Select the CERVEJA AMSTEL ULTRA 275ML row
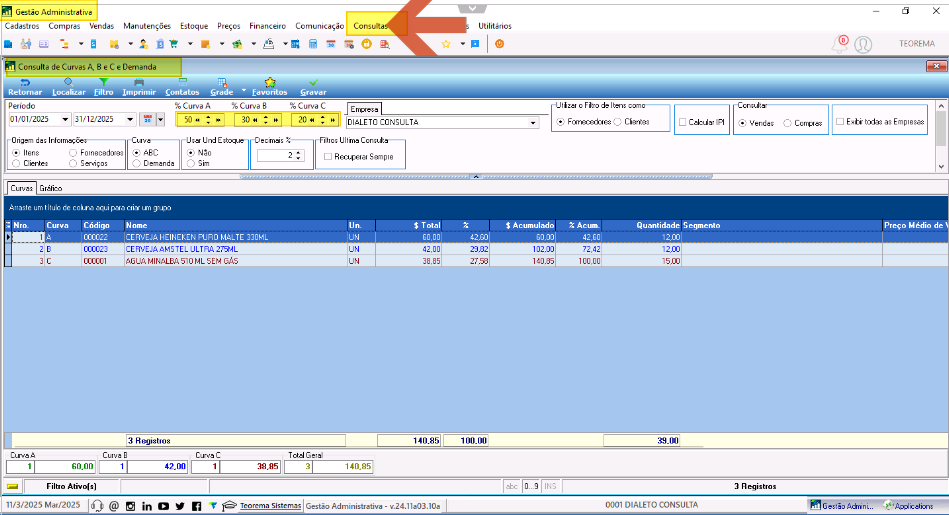The height and width of the screenshot is (515, 949). (x=476, y=249)
